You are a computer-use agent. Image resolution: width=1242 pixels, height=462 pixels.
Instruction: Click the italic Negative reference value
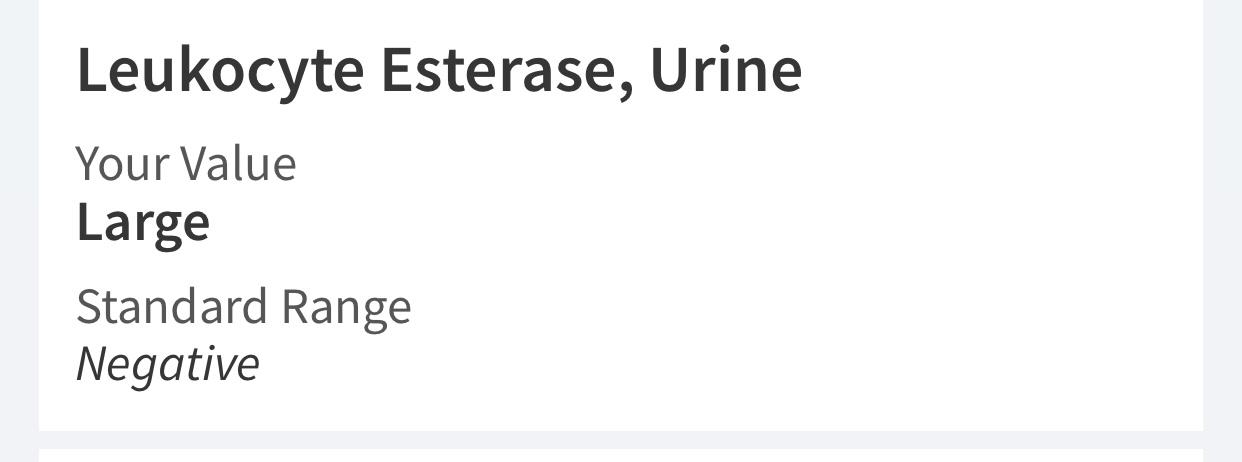coord(168,363)
